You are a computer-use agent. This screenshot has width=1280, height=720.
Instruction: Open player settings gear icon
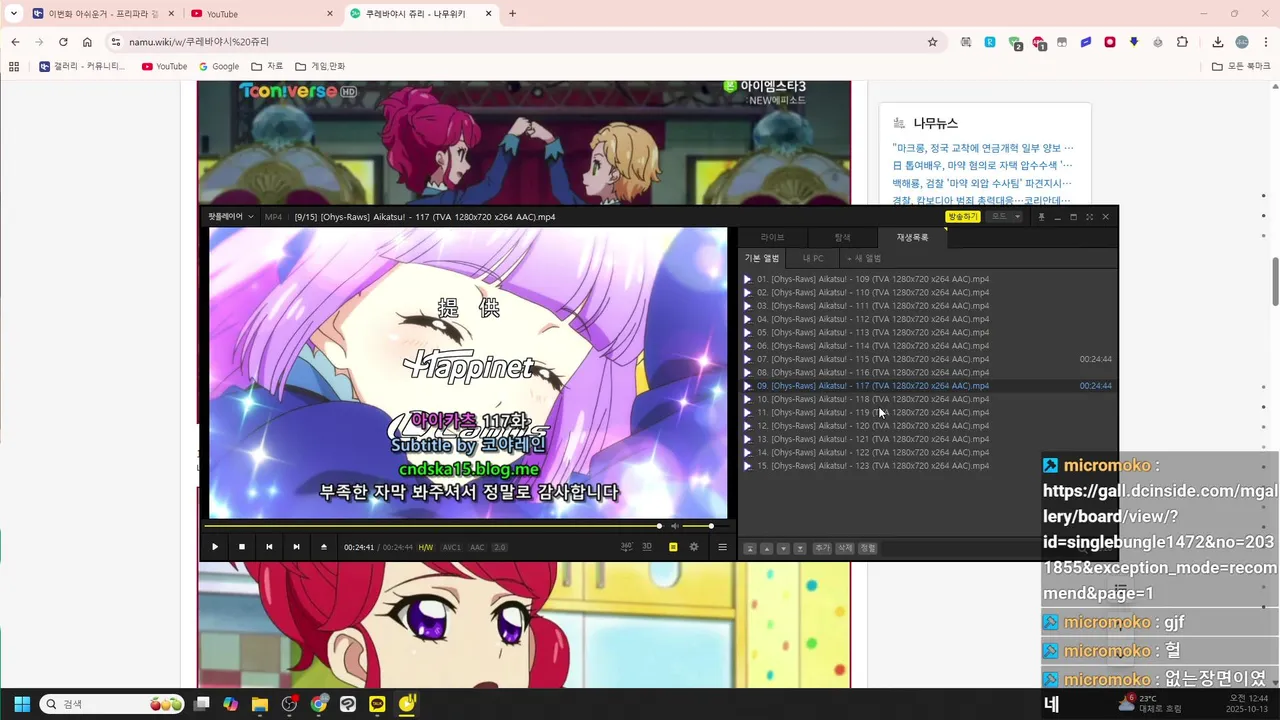click(694, 547)
